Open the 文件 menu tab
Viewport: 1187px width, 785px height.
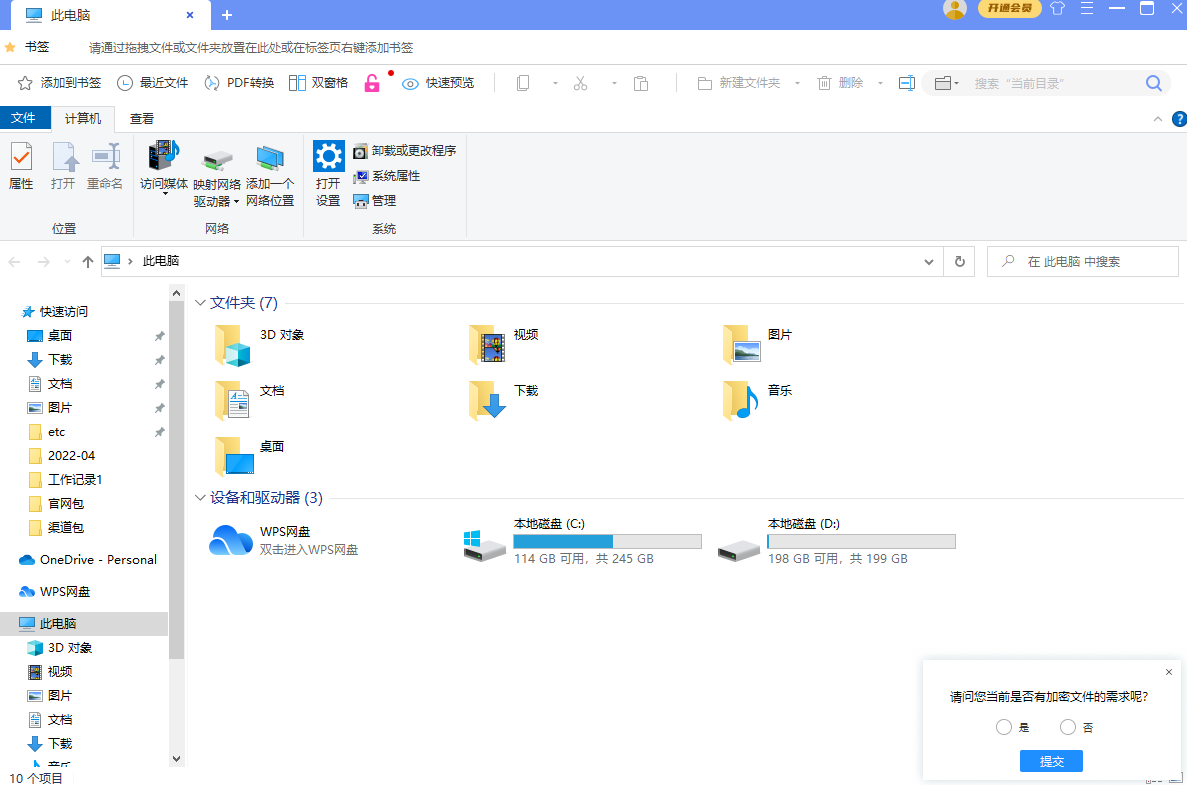(23, 119)
